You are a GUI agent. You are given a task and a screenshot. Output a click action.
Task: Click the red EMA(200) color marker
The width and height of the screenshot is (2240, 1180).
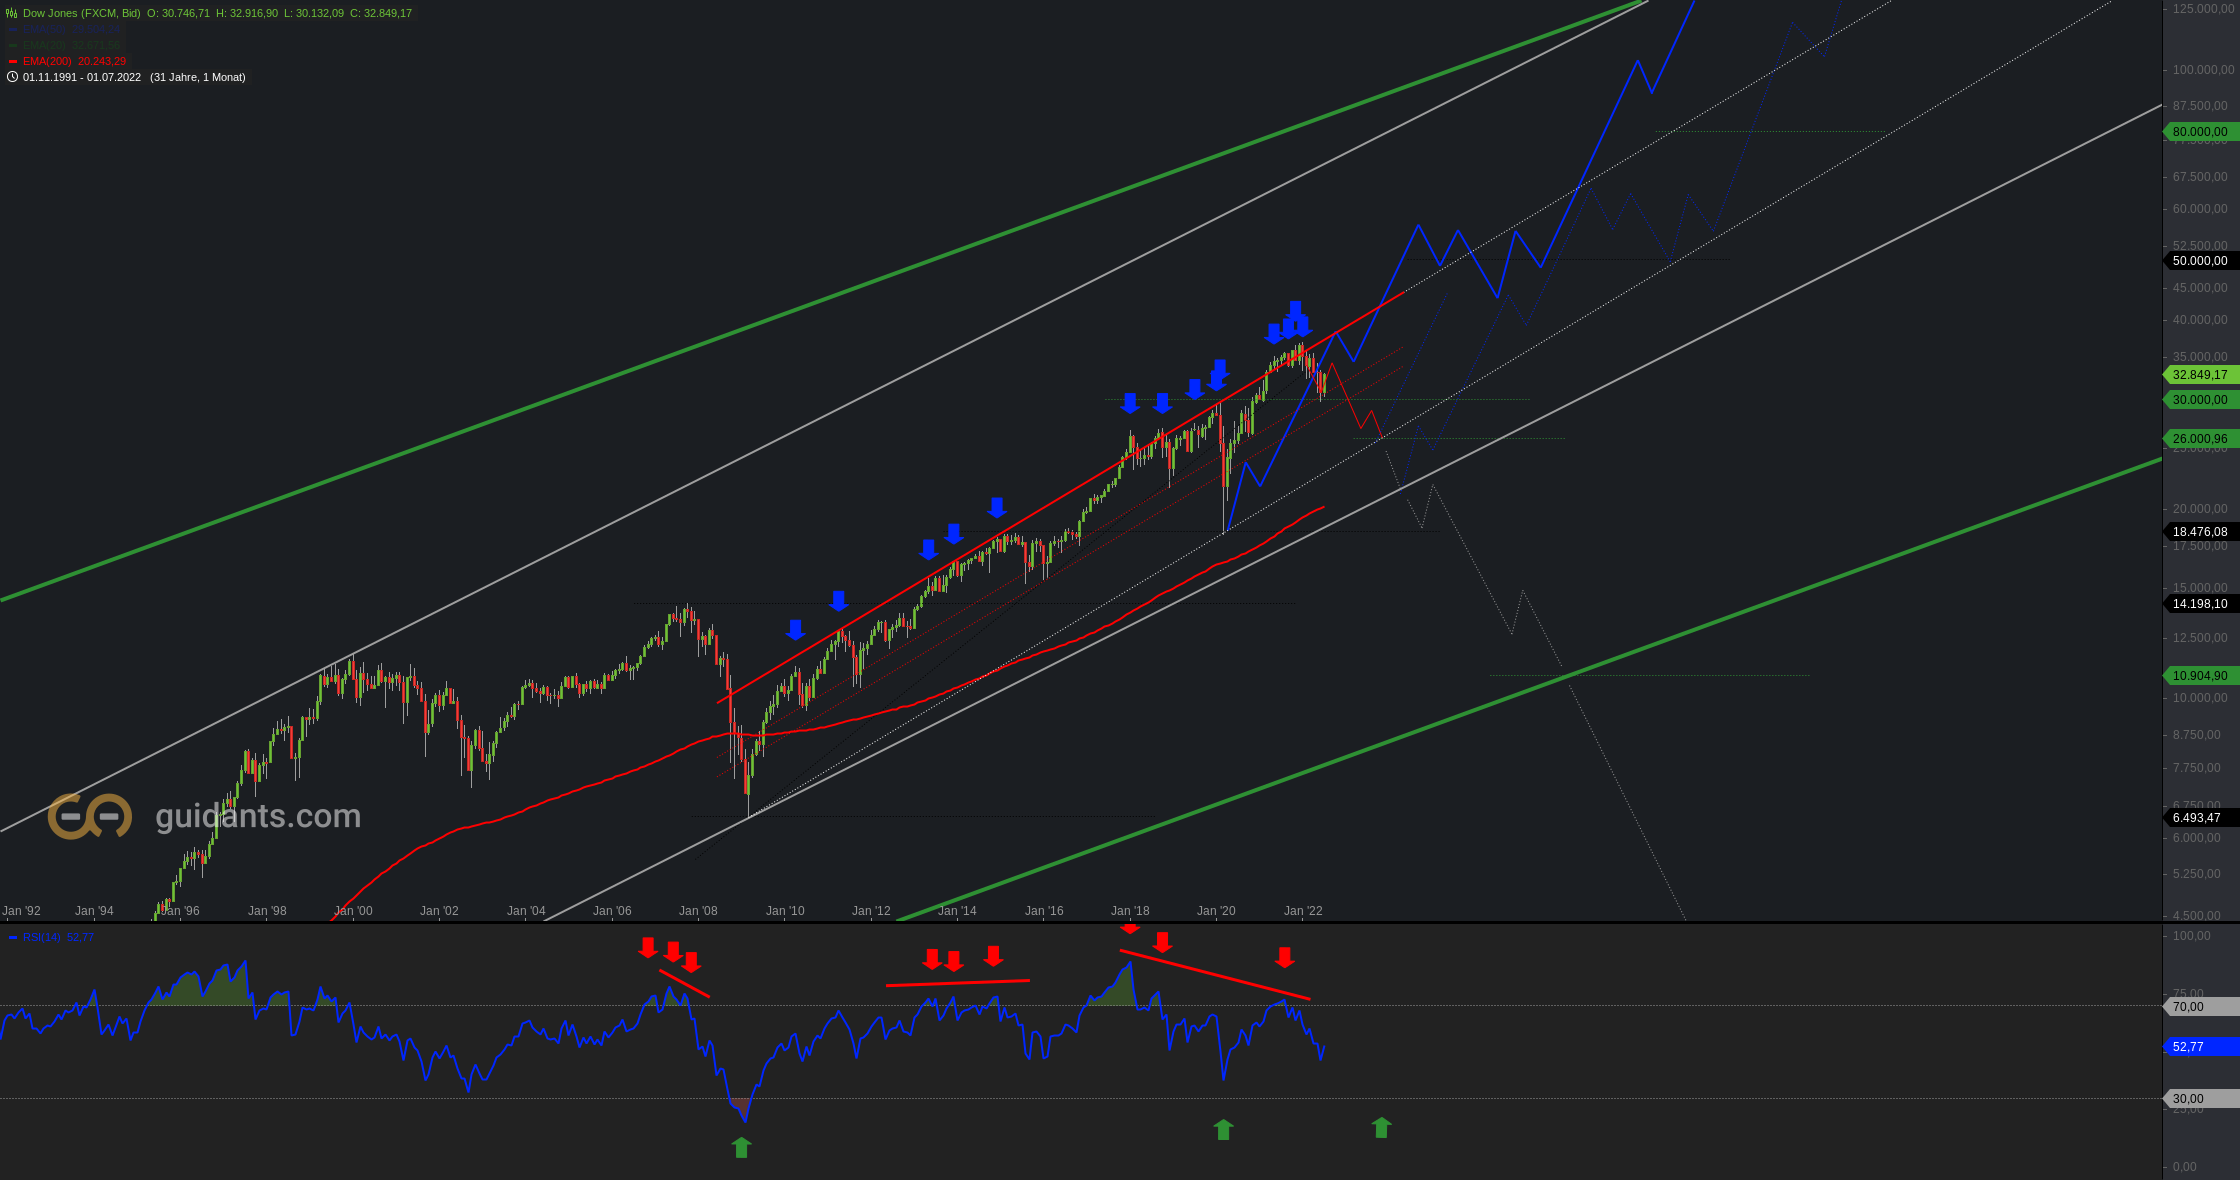click(13, 61)
